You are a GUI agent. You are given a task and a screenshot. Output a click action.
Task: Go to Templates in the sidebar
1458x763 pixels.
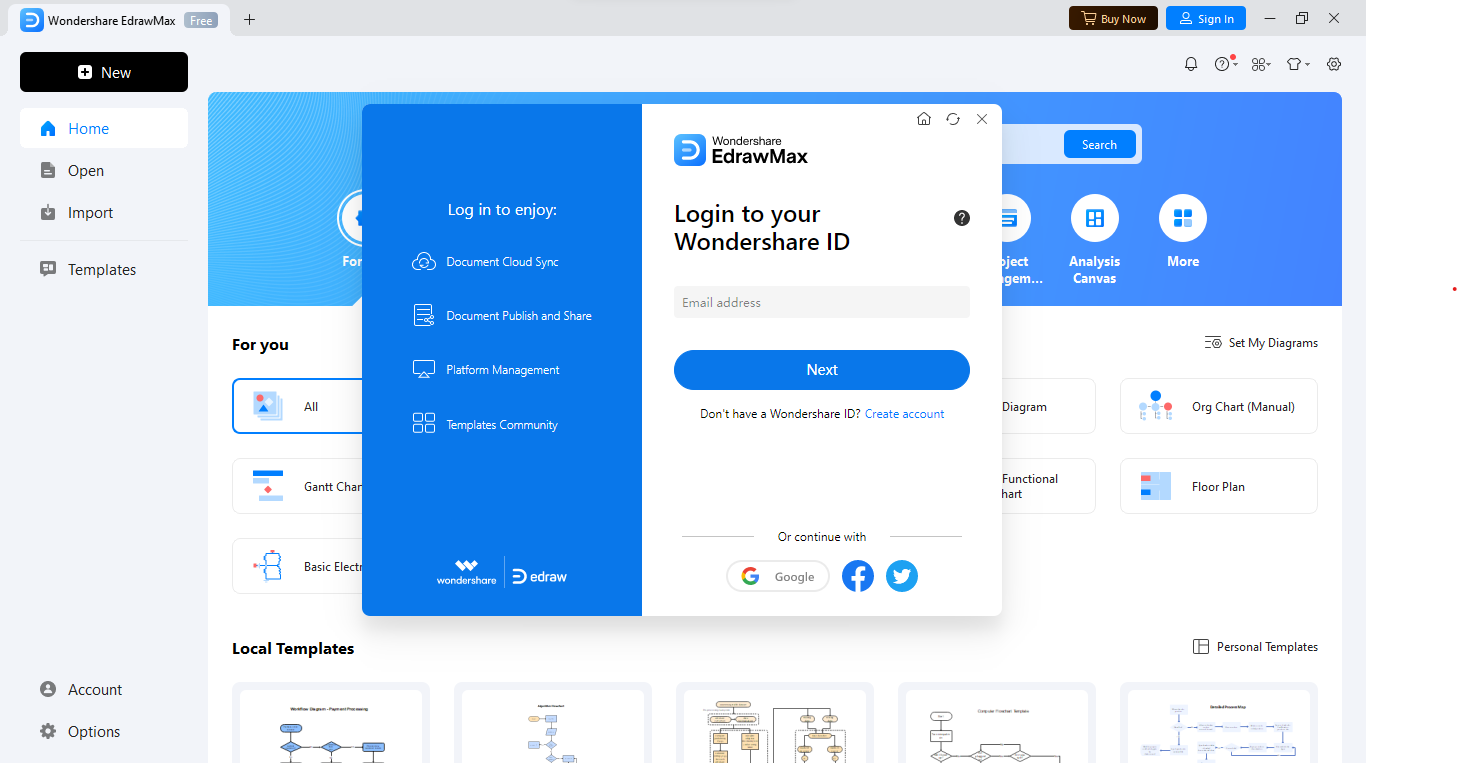tap(104, 269)
